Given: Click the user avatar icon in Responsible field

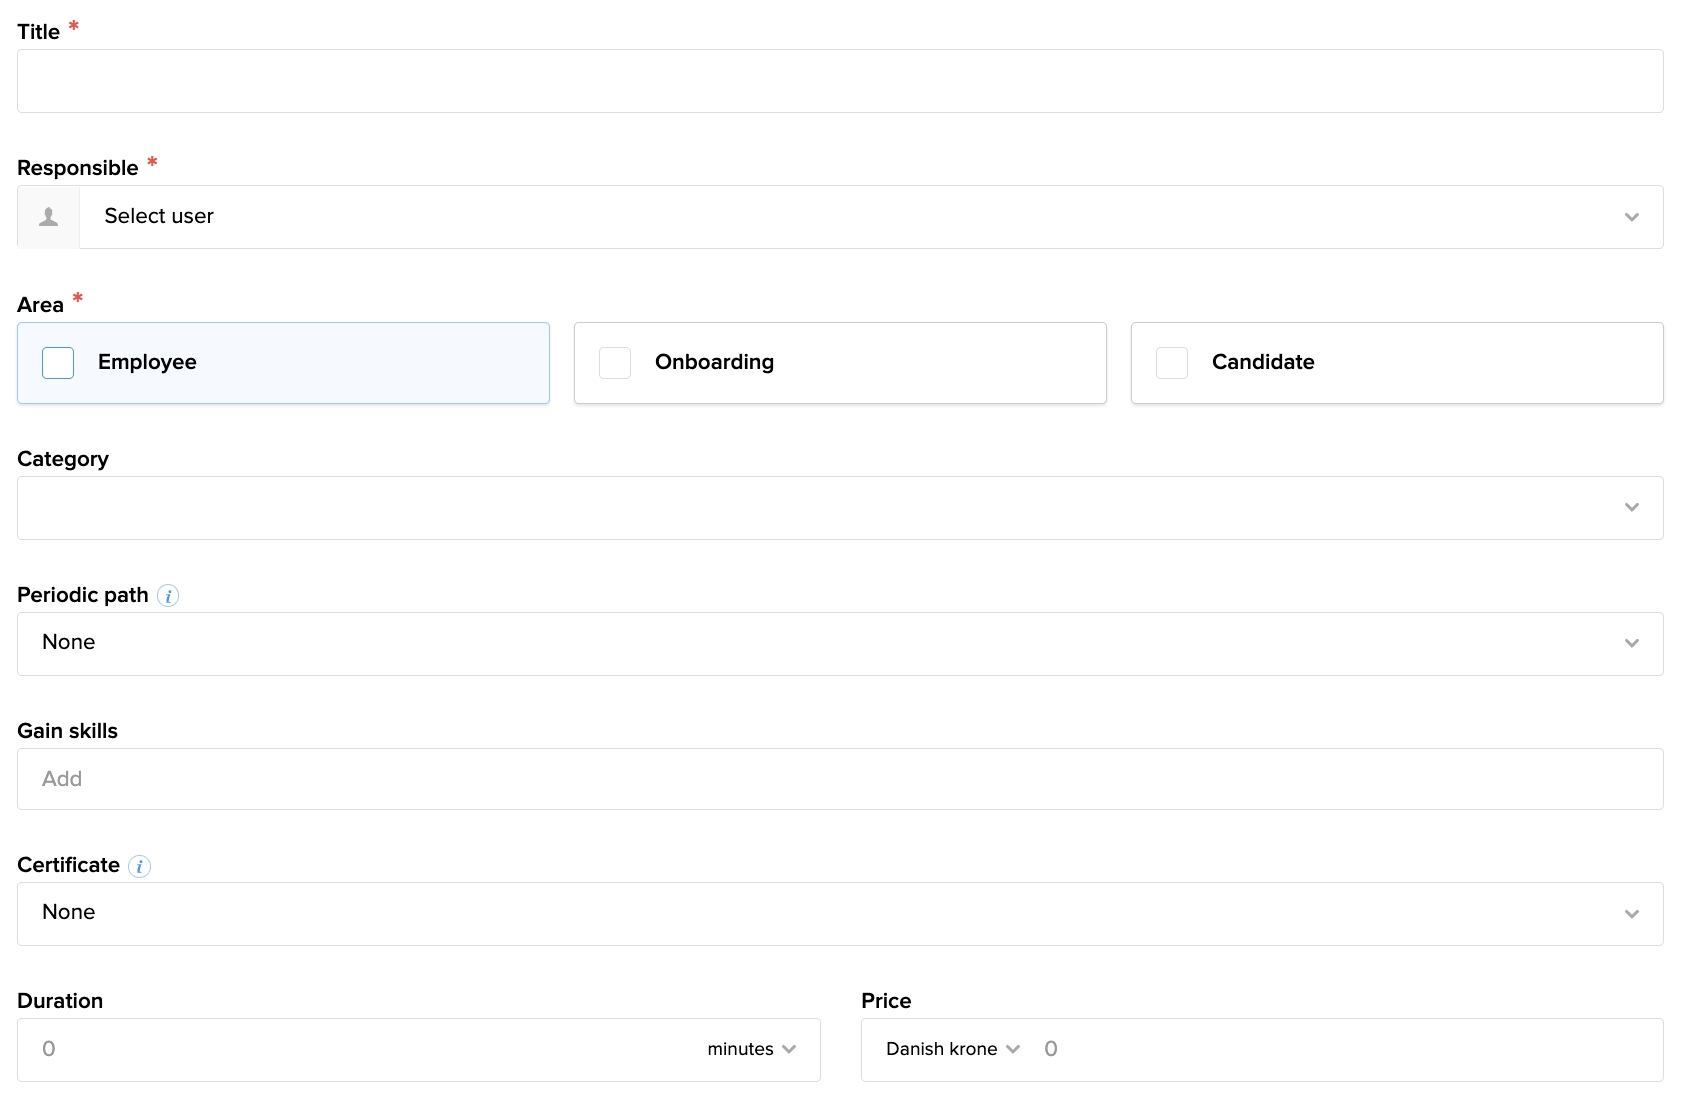Looking at the screenshot, I should [x=48, y=216].
